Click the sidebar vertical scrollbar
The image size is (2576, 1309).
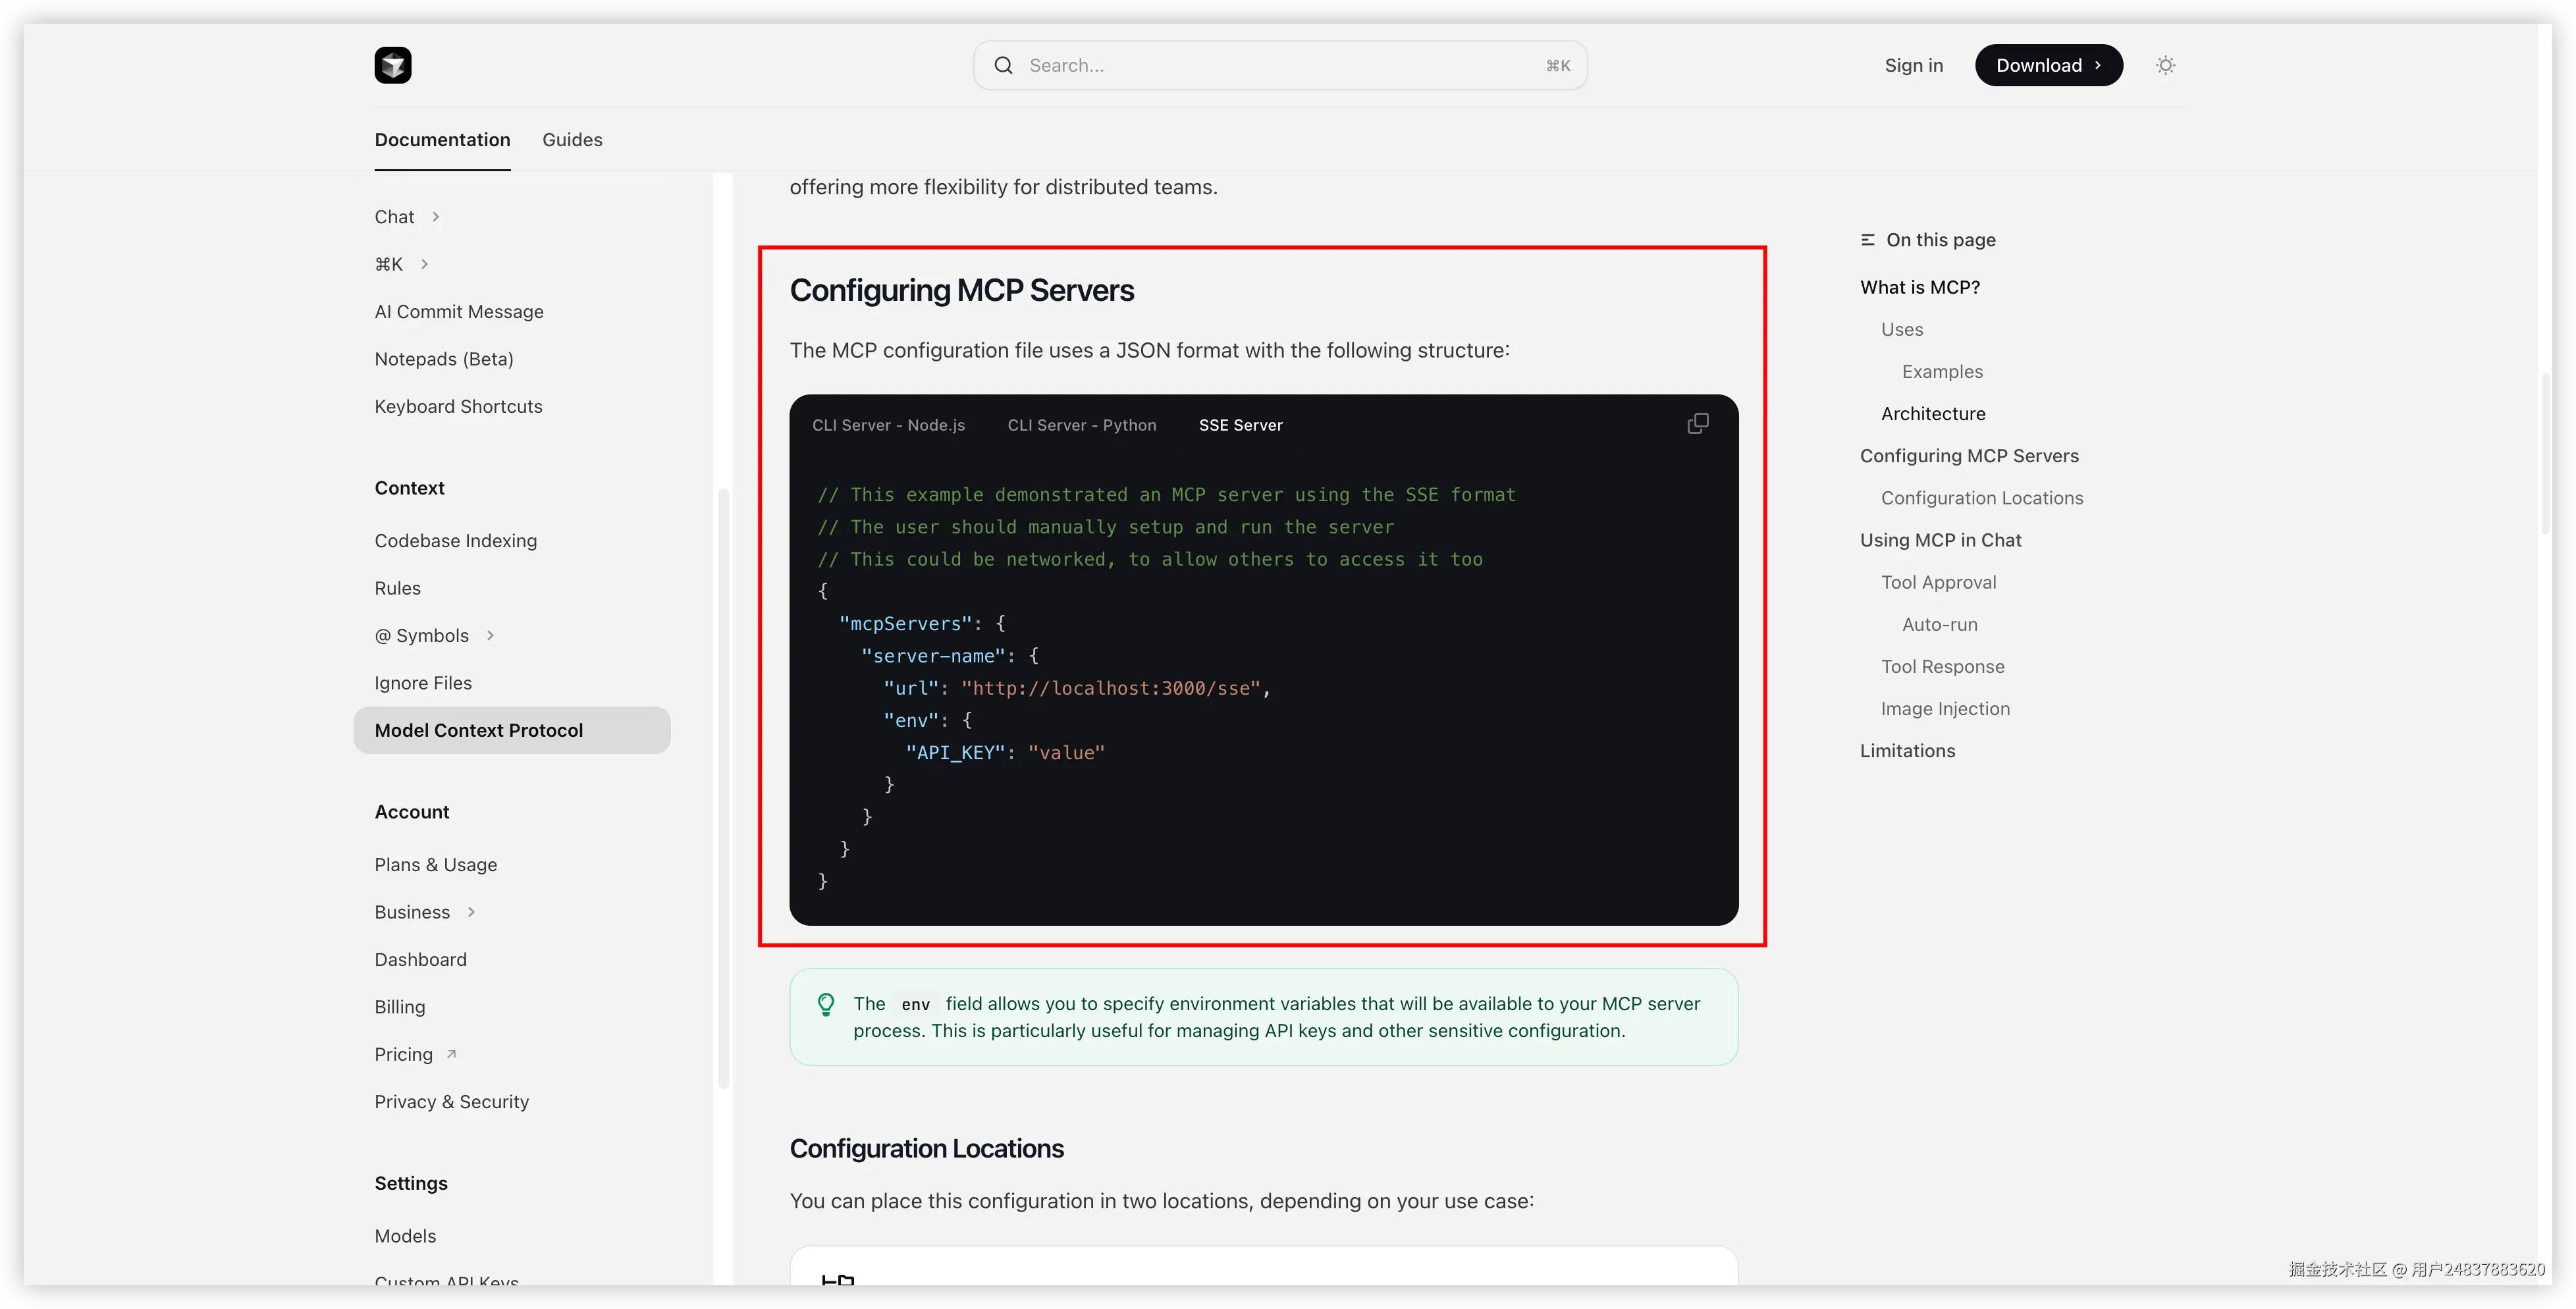coord(723,788)
